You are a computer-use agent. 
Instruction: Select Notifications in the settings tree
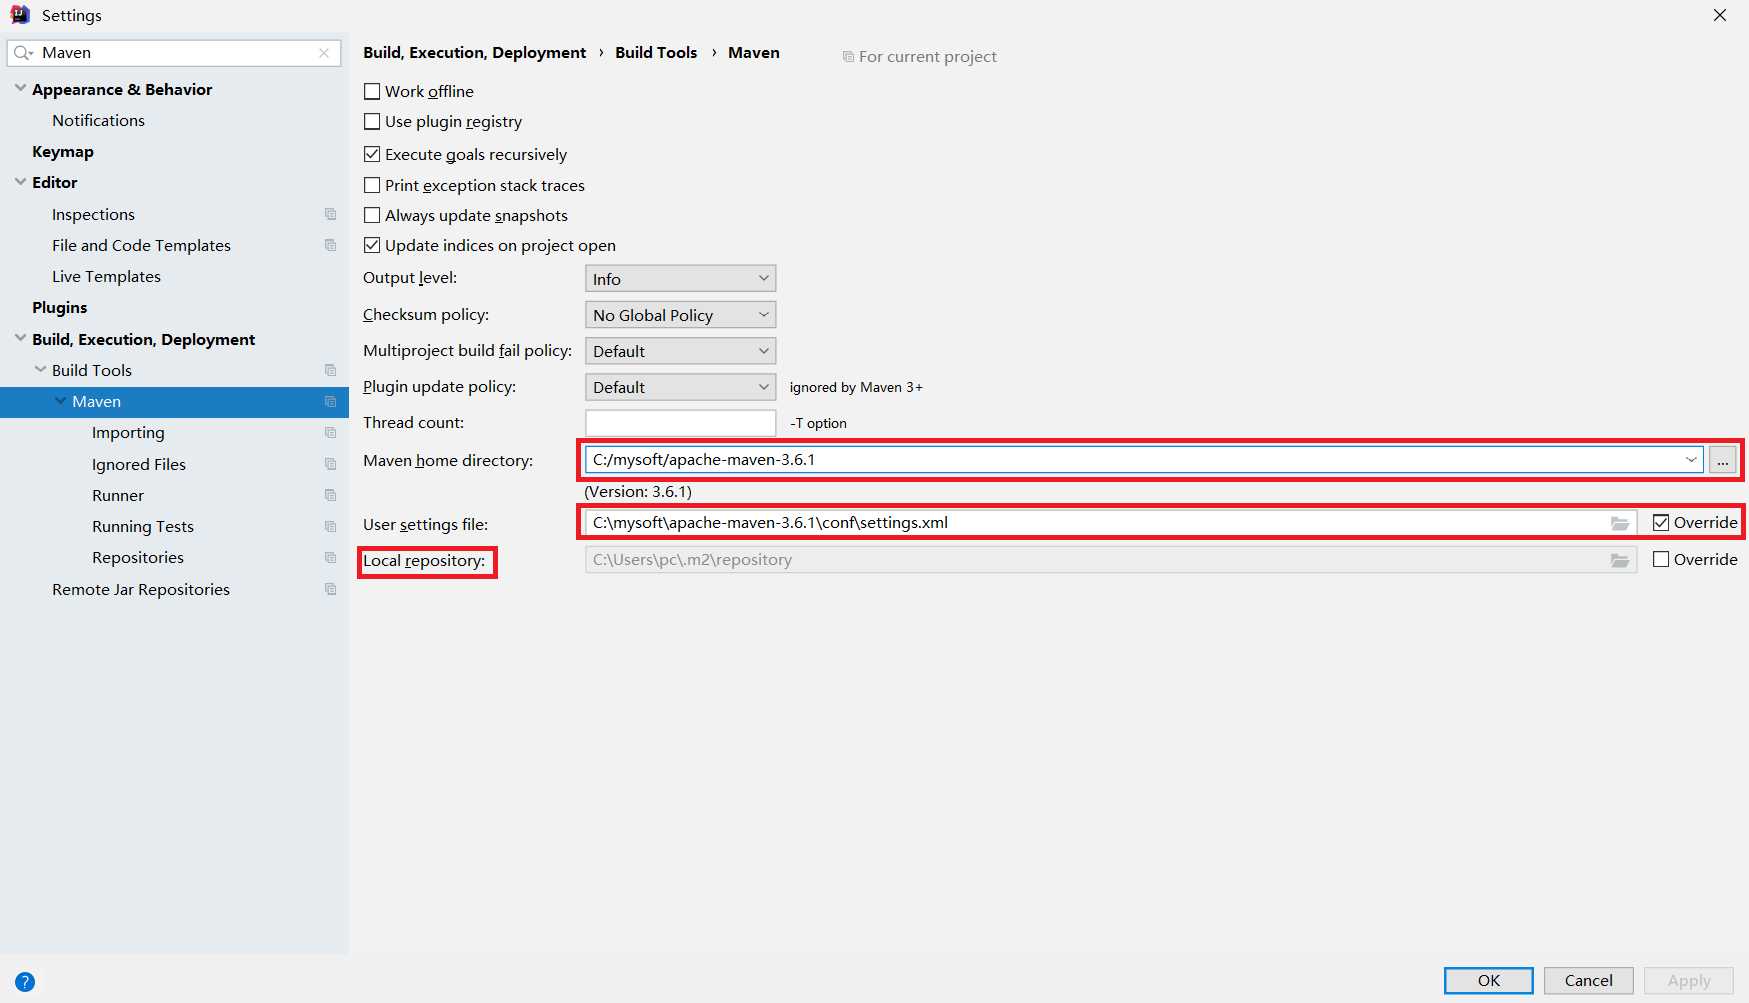[x=98, y=120]
